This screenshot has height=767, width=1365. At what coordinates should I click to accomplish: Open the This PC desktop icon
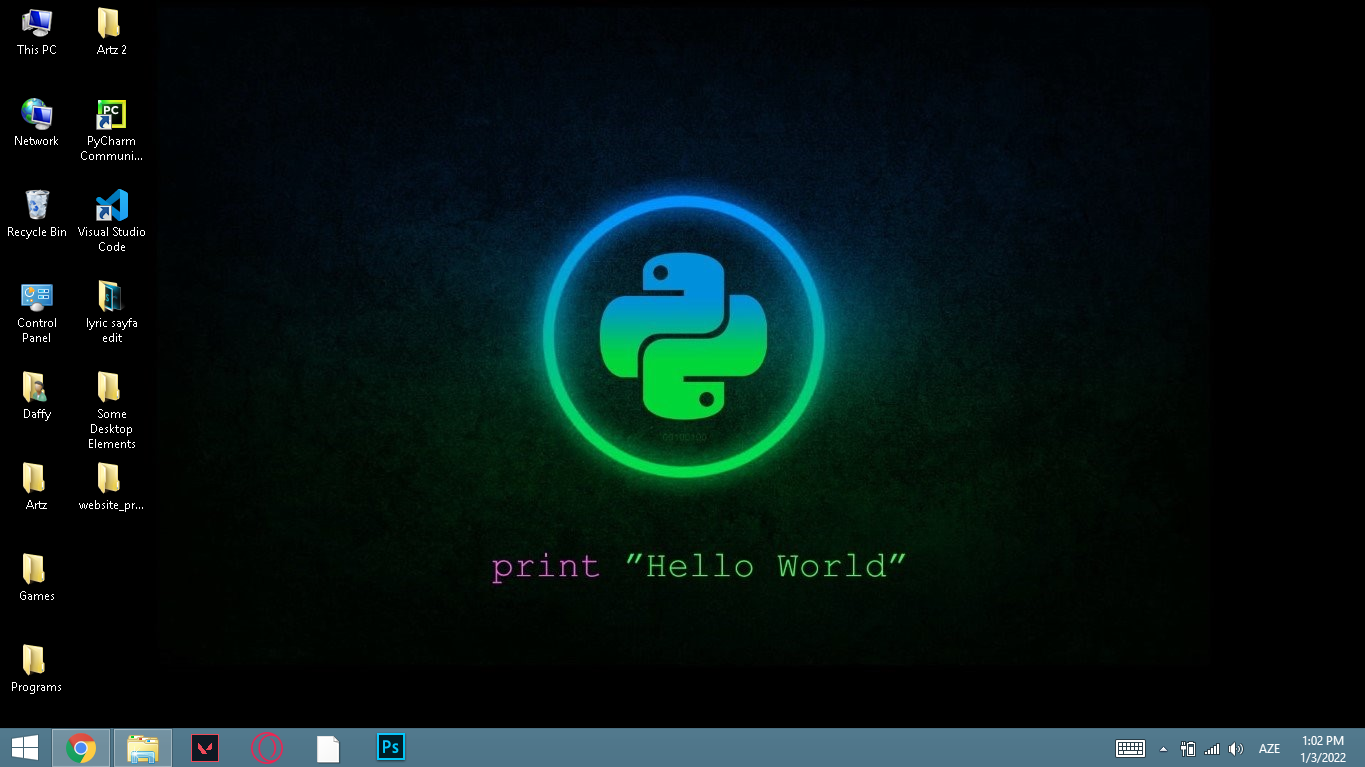[37, 32]
